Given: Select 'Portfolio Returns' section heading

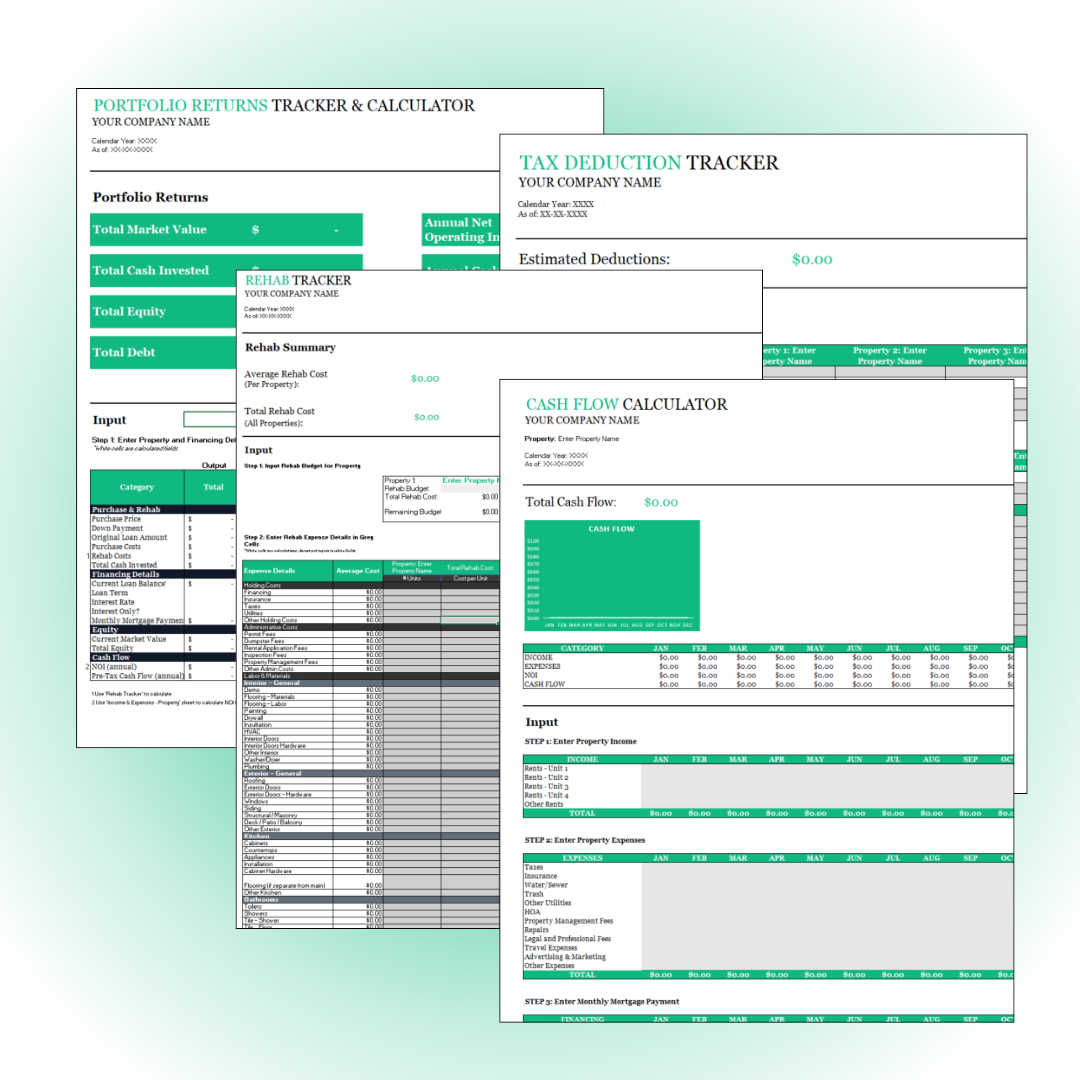Looking at the screenshot, I should point(150,197).
